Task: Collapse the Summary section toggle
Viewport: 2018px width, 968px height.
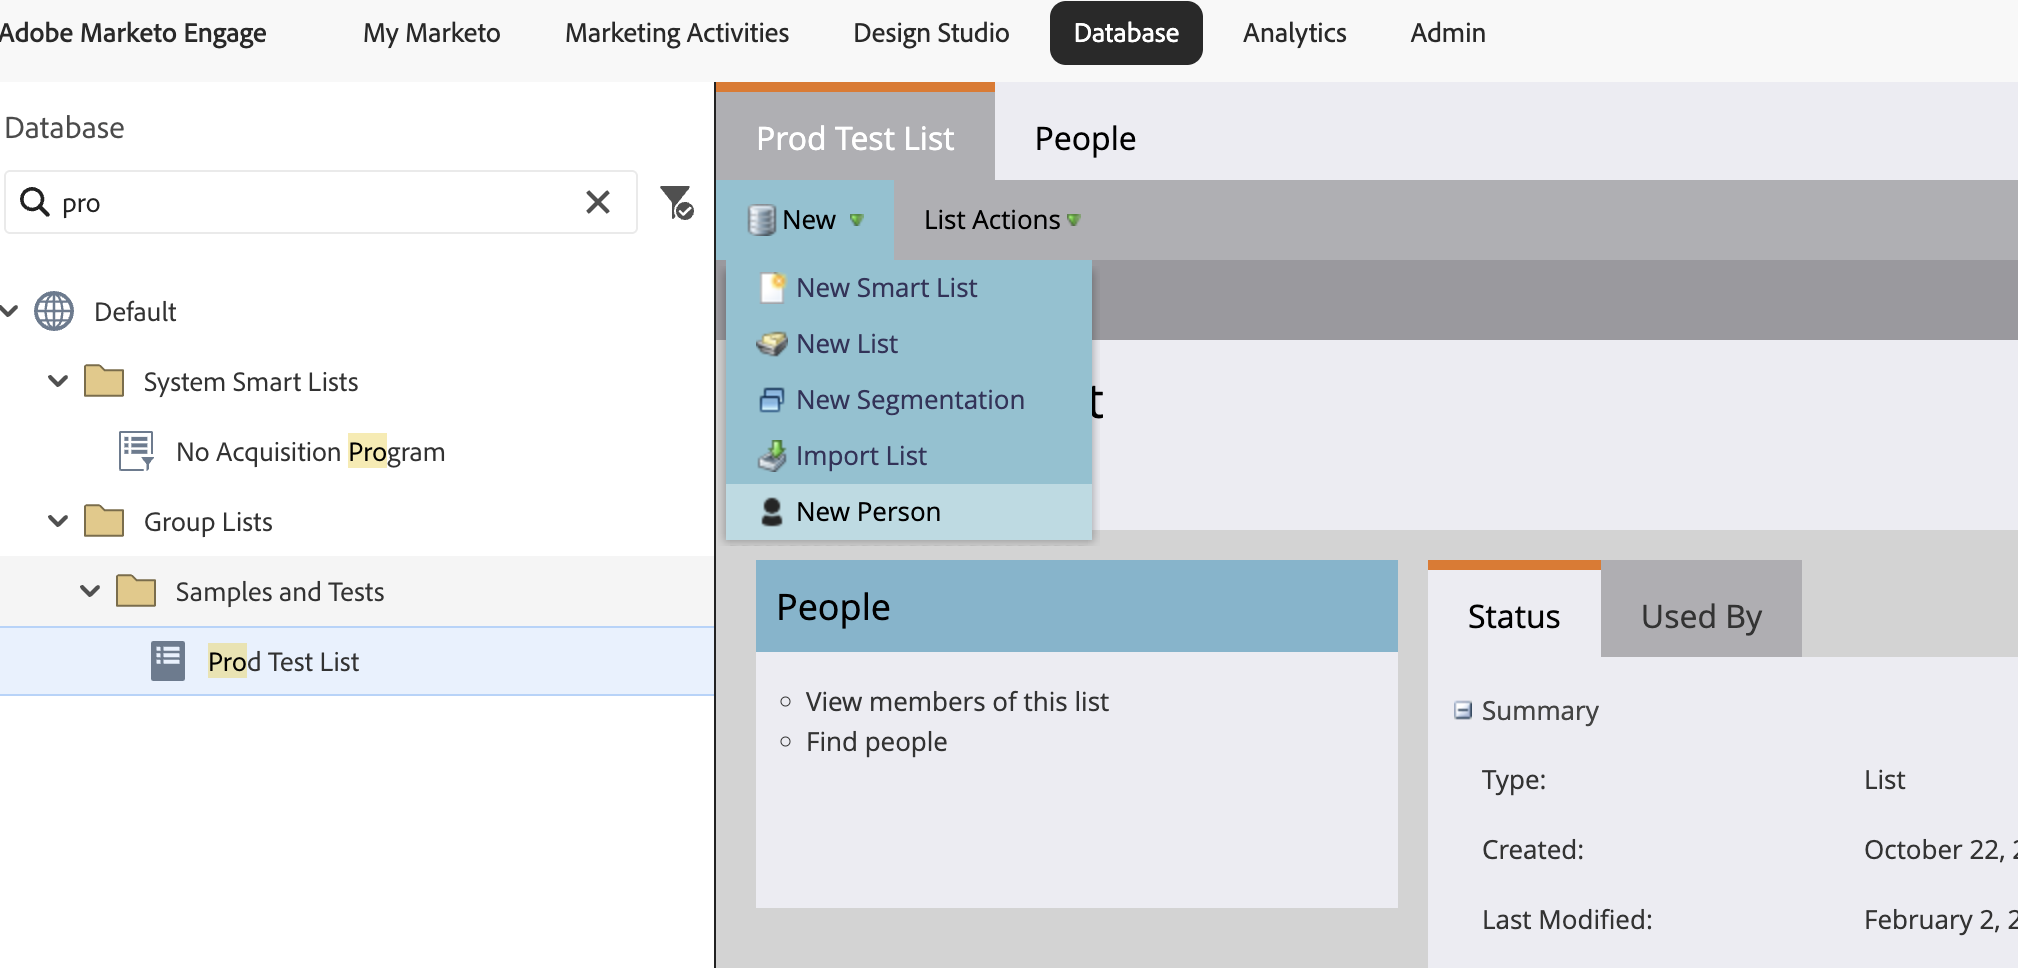Action: tap(1463, 710)
